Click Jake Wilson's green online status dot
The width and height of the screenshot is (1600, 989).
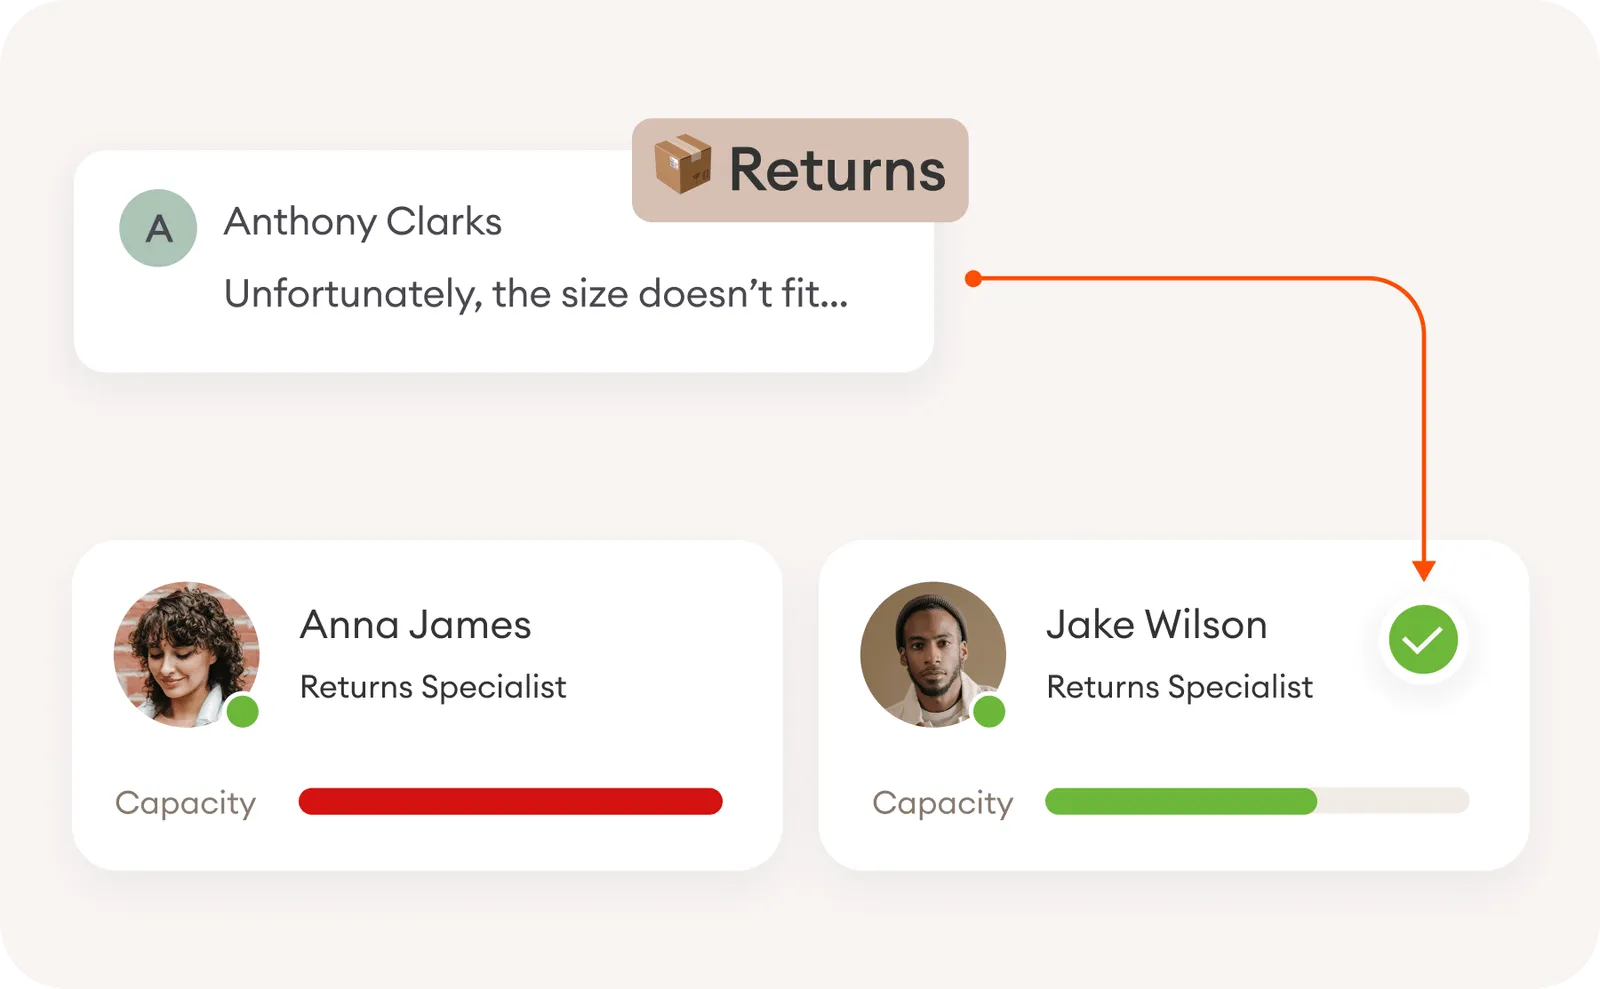click(x=989, y=712)
